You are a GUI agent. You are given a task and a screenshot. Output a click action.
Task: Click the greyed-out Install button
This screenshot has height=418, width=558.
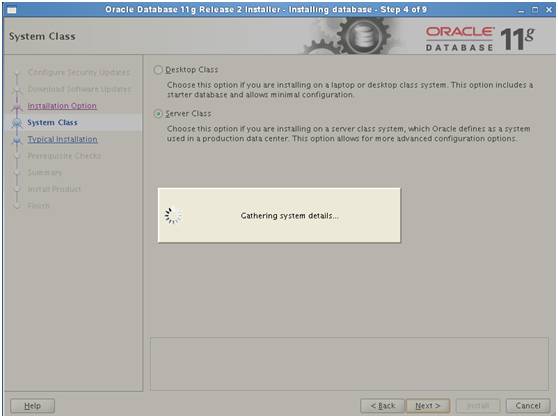point(478,406)
